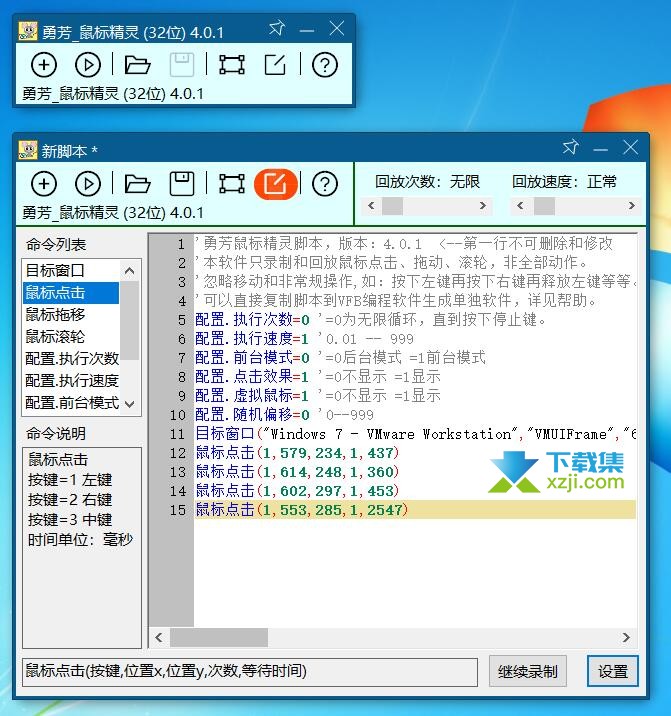Save the script with floppy icon

pos(182,184)
